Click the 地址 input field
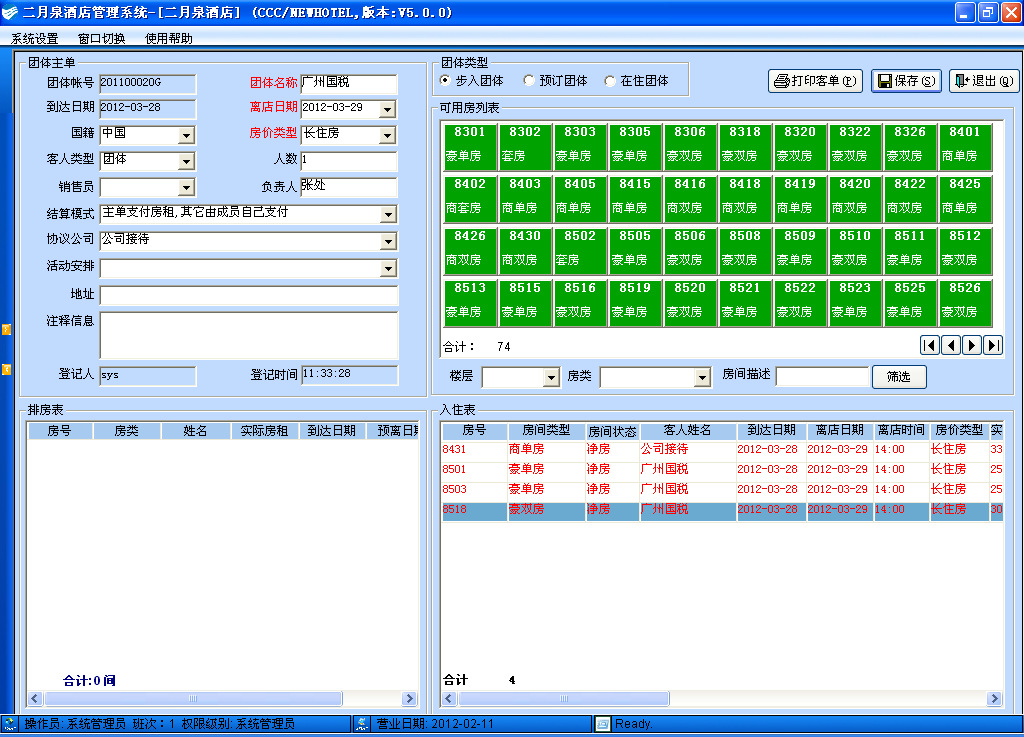The width and height of the screenshot is (1024, 737). (x=249, y=295)
